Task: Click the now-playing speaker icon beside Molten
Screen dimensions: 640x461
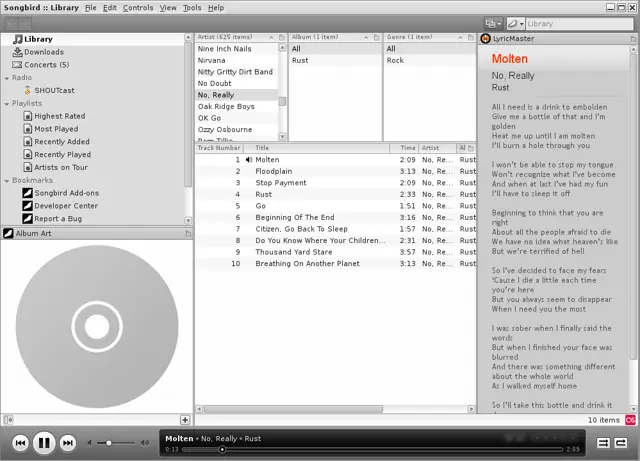Action: [x=249, y=160]
